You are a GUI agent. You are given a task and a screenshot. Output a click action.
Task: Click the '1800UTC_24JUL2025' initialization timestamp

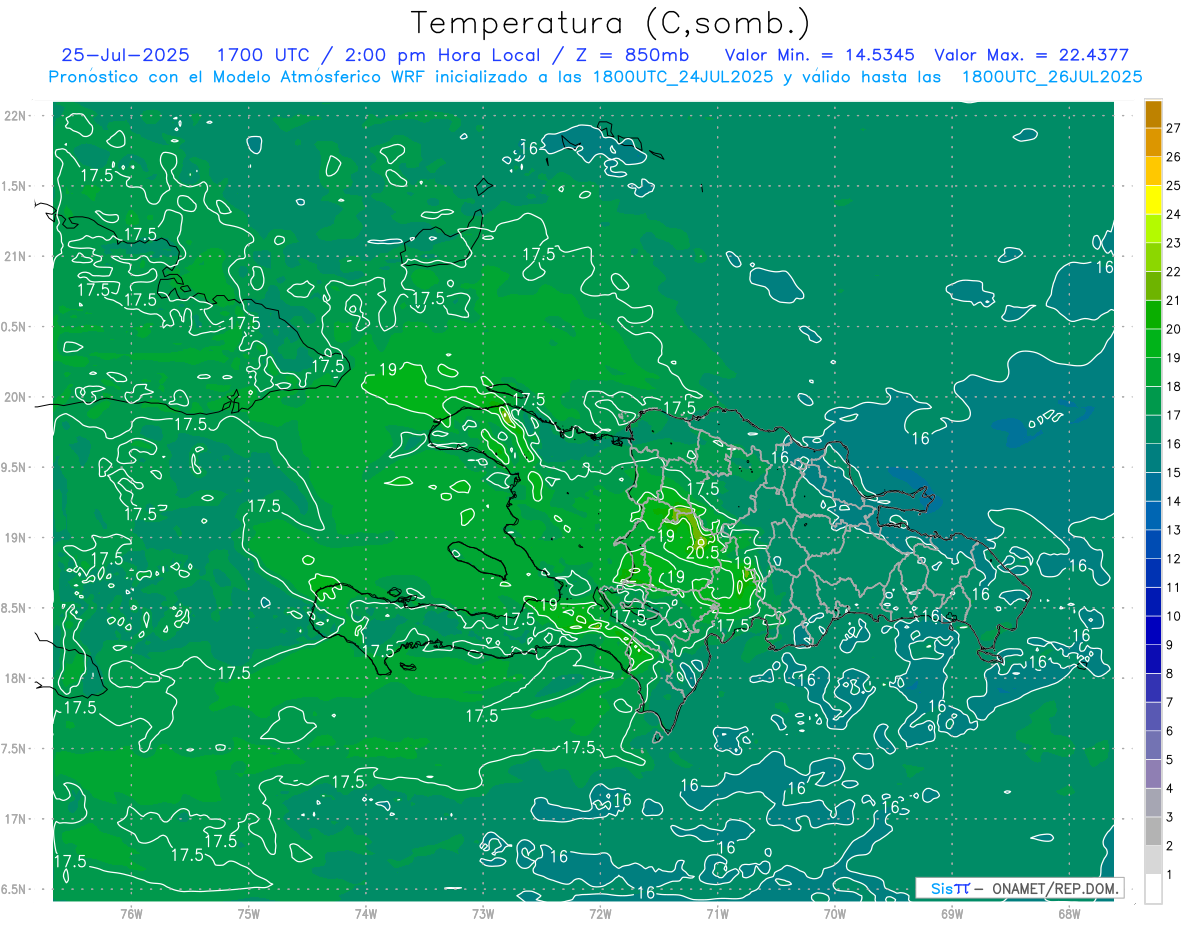(683, 77)
